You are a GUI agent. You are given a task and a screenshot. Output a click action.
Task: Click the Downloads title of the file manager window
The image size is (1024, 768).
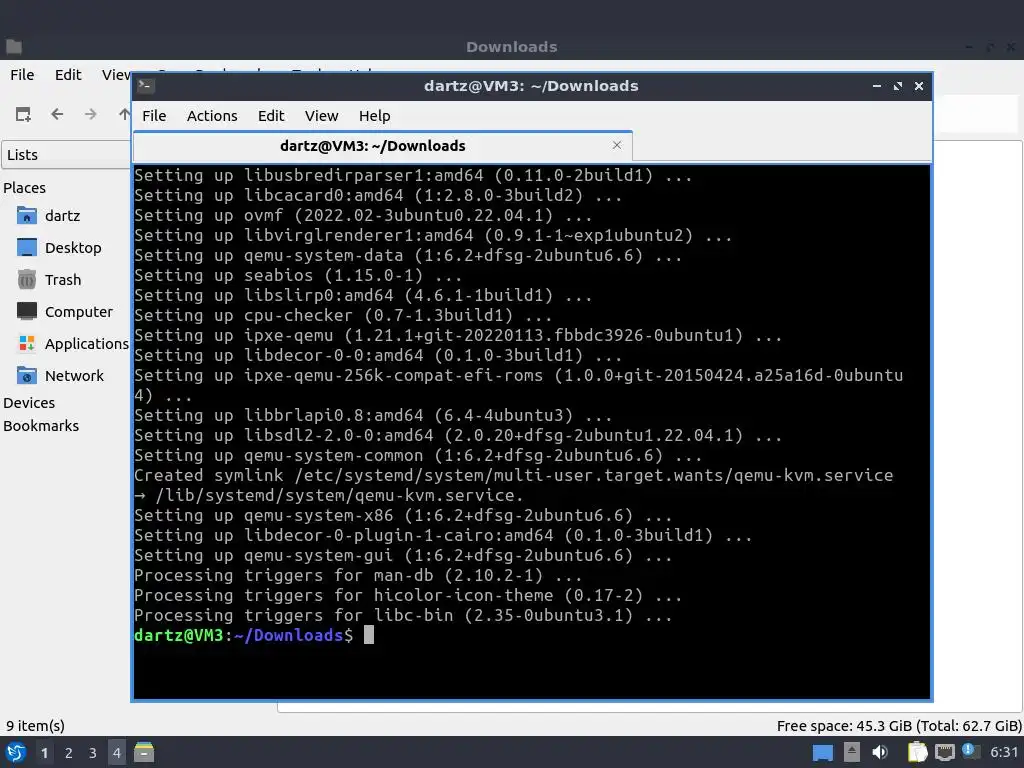[x=511, y=47]
